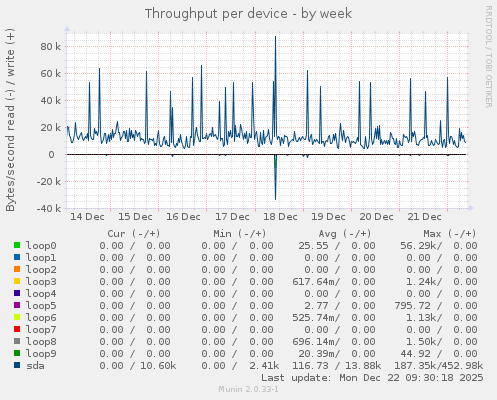The width and height of the screenshot is (497, 400).
Task: Click the 'Munin 2.0.33-1' version text
Action: (248, 389)
